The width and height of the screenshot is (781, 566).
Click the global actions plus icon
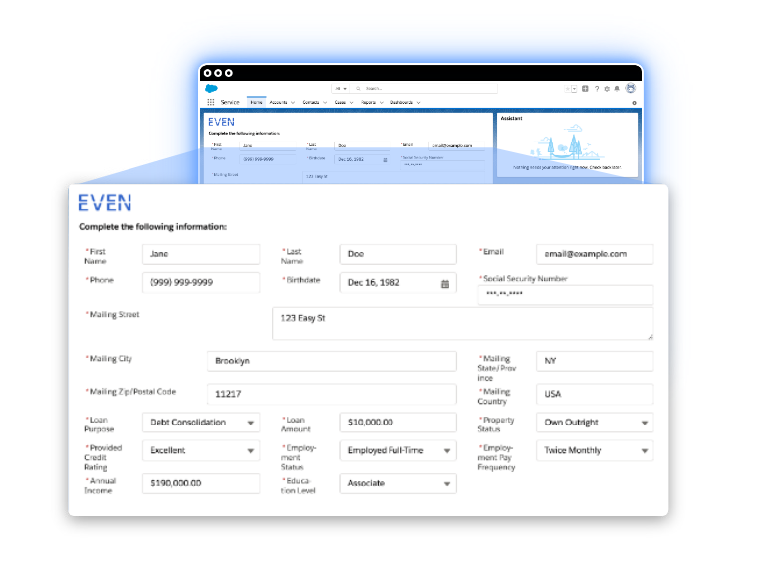585,89
